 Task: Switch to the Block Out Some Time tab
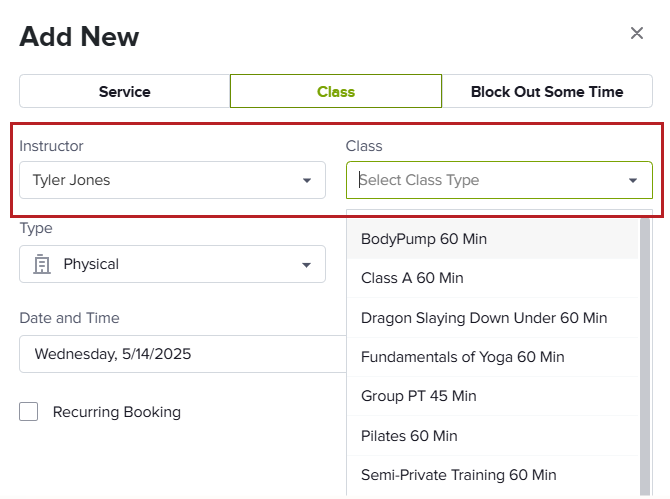[x=547, y=91]
